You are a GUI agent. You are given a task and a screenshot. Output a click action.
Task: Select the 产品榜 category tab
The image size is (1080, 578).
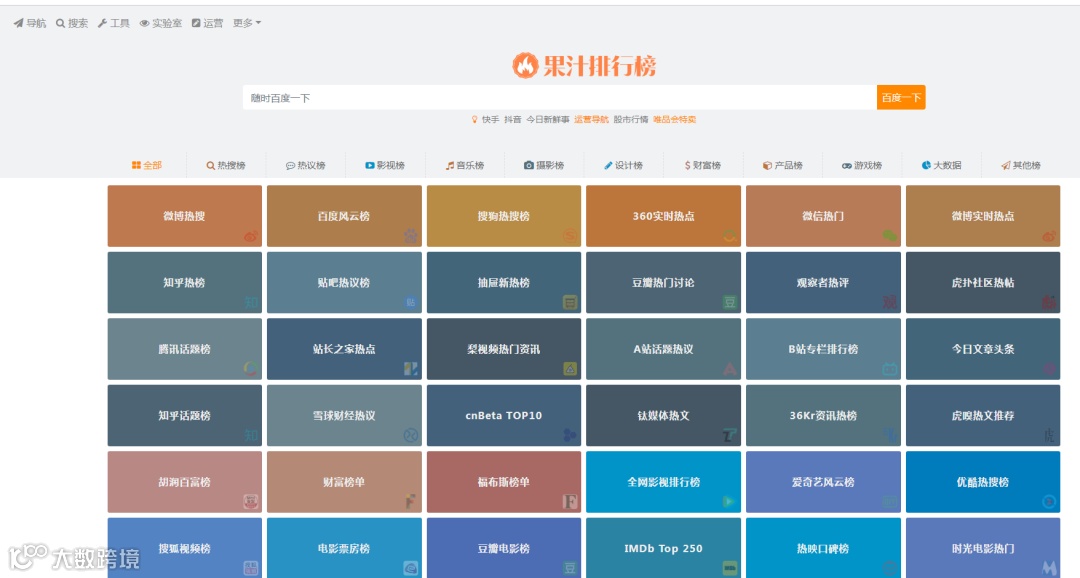point(782,165)
